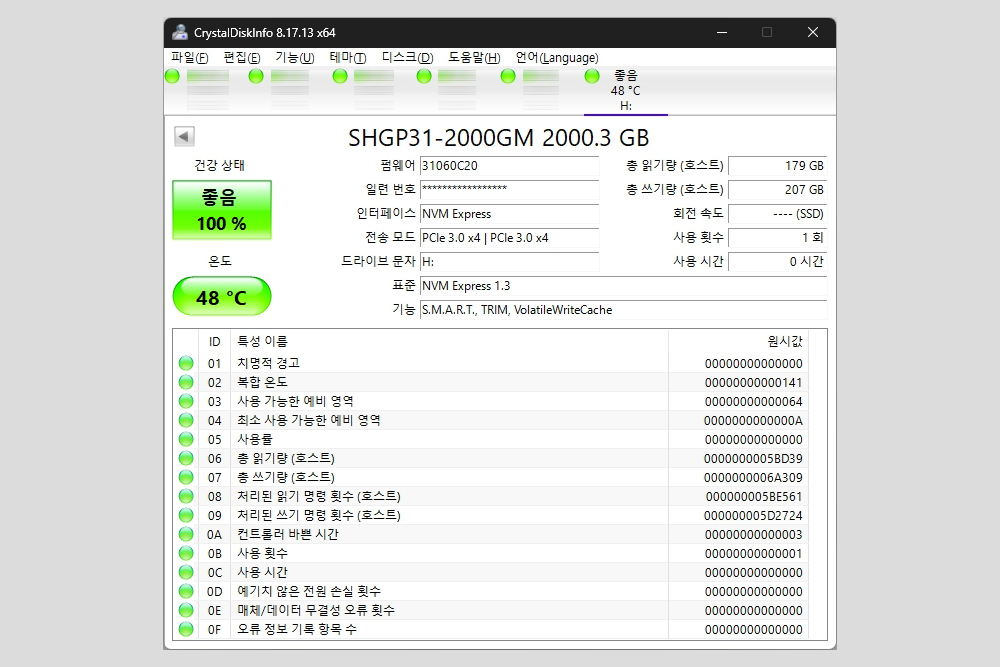
Task: Click the 1 회 power on count value
Action: coord(777,238)
